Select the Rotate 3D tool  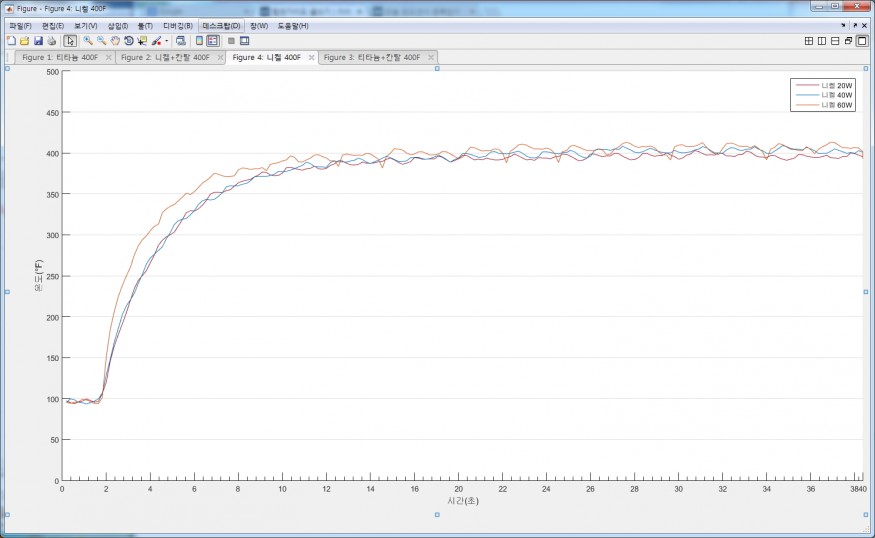pyautogui.click(x=128, y=41)
